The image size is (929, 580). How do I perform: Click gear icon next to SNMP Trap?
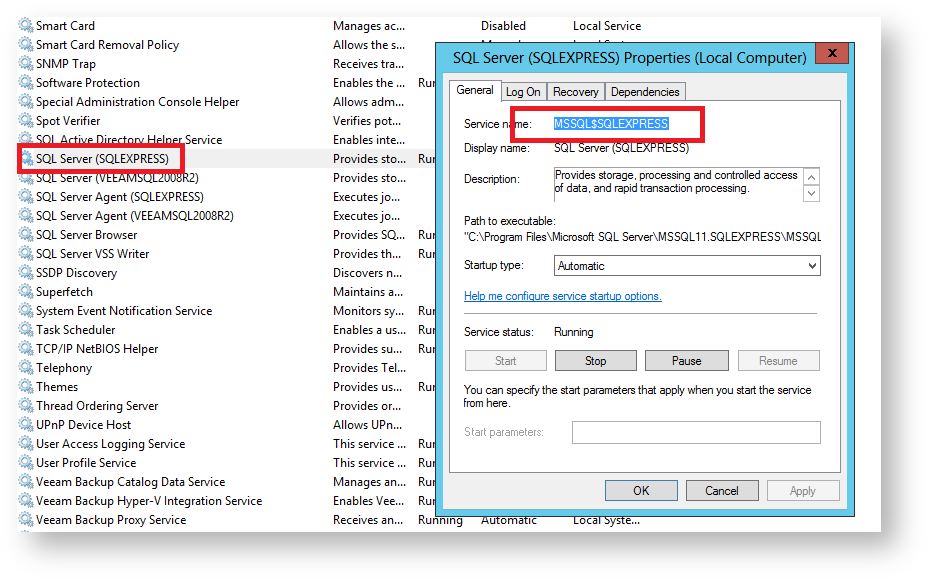tap(26, 64)
